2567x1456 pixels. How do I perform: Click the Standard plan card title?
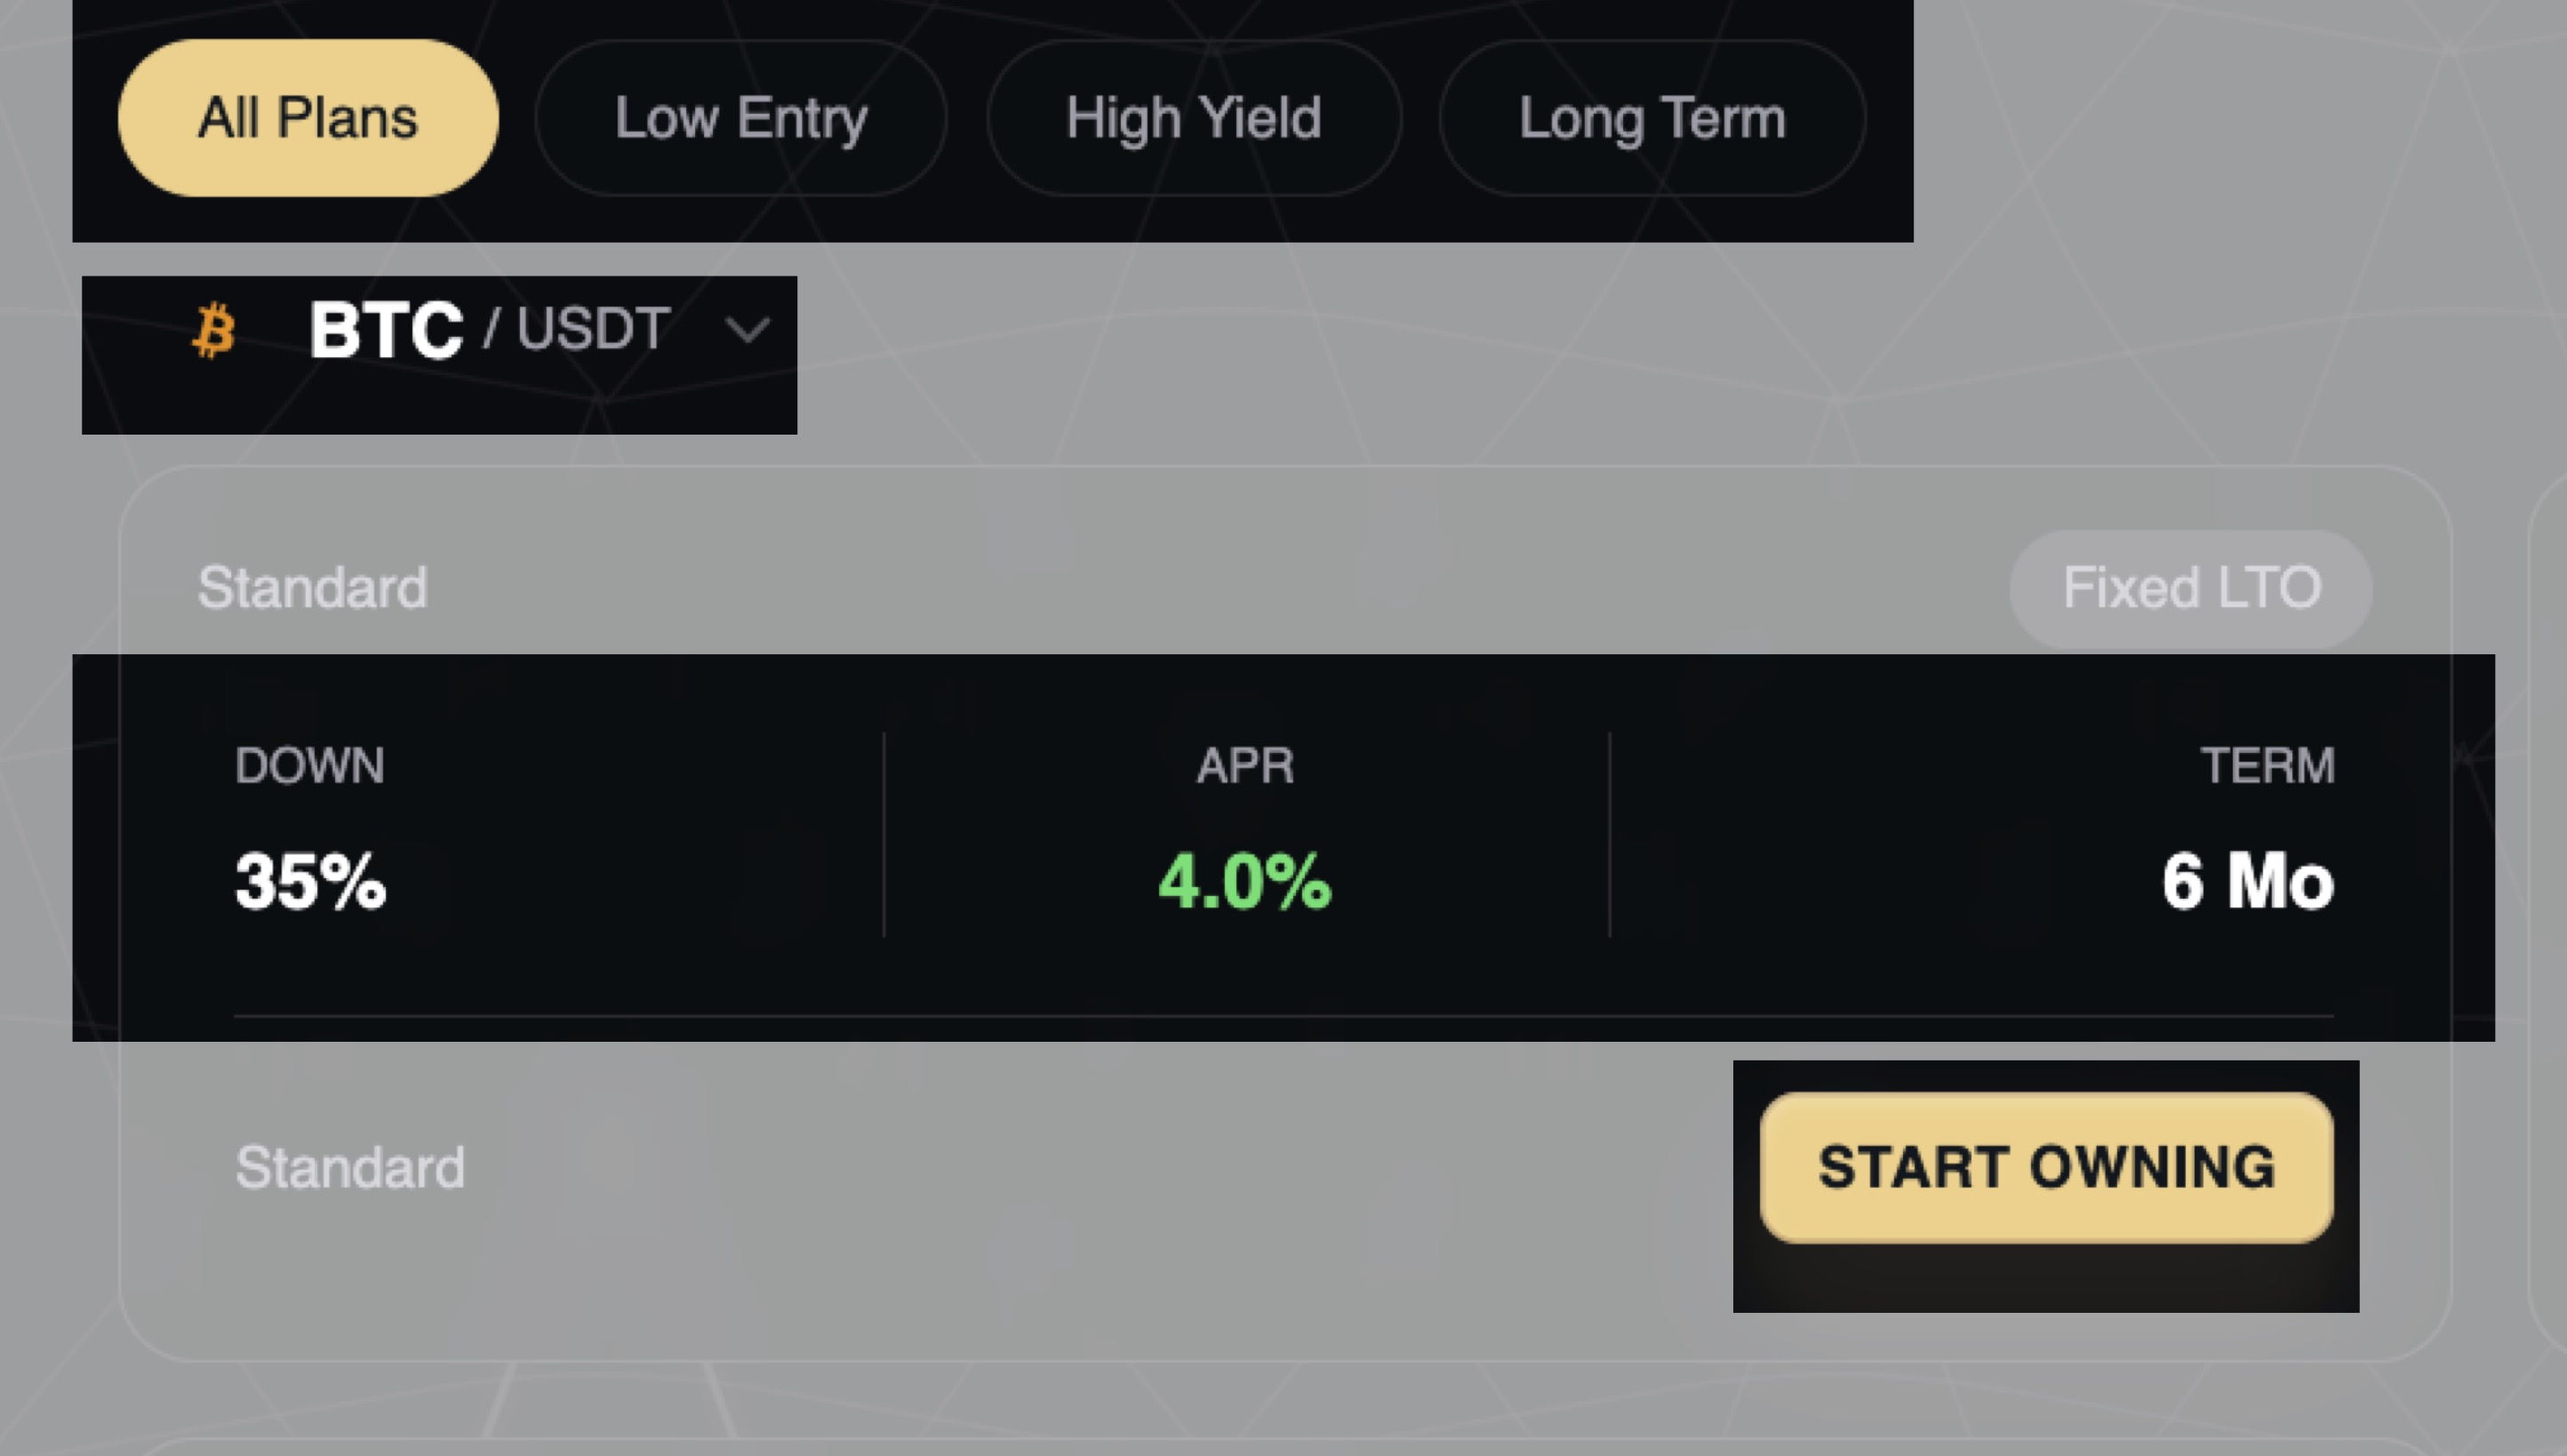(312, 587)
